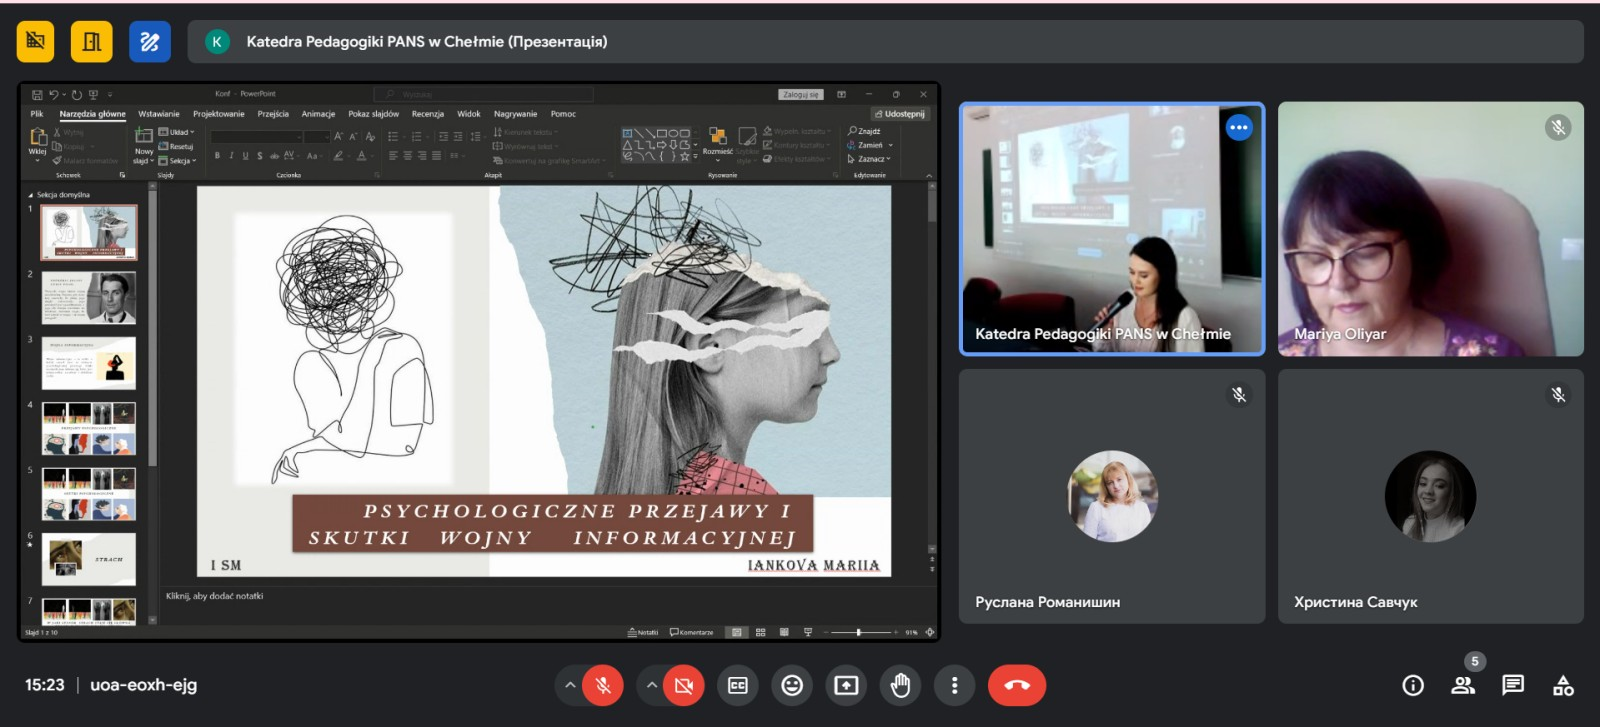Click the Udostępnij button in PowerPoint
The width and height of the screenshot is (1600, 727).
900,114
